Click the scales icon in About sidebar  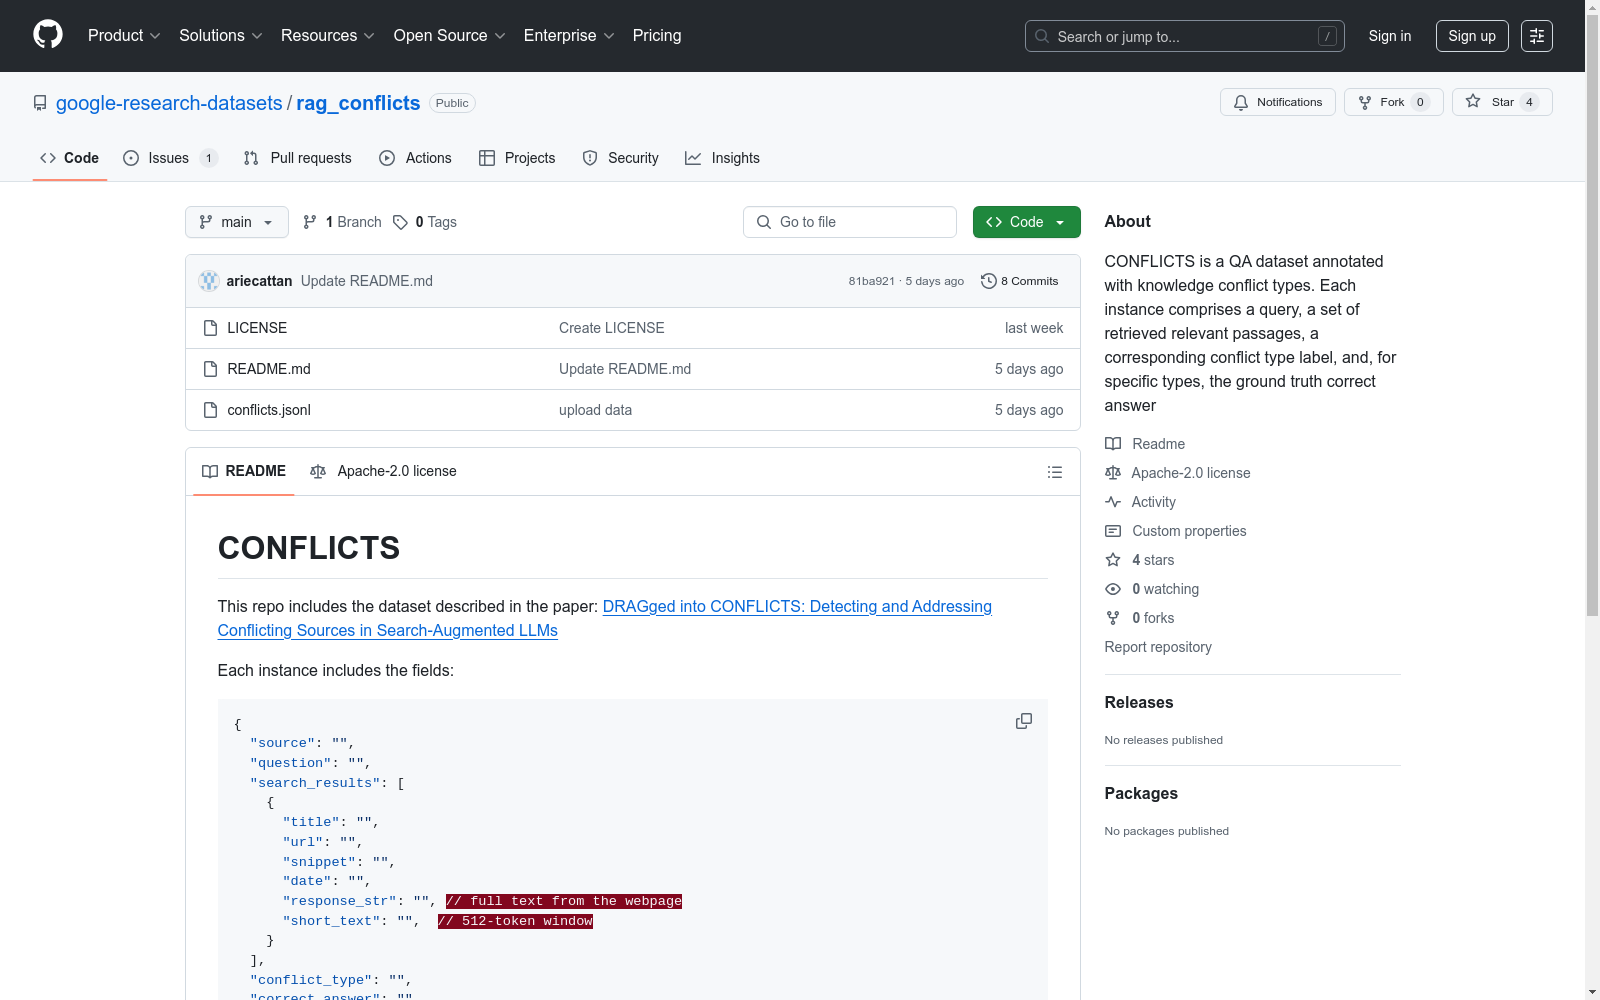[1113, 473]
